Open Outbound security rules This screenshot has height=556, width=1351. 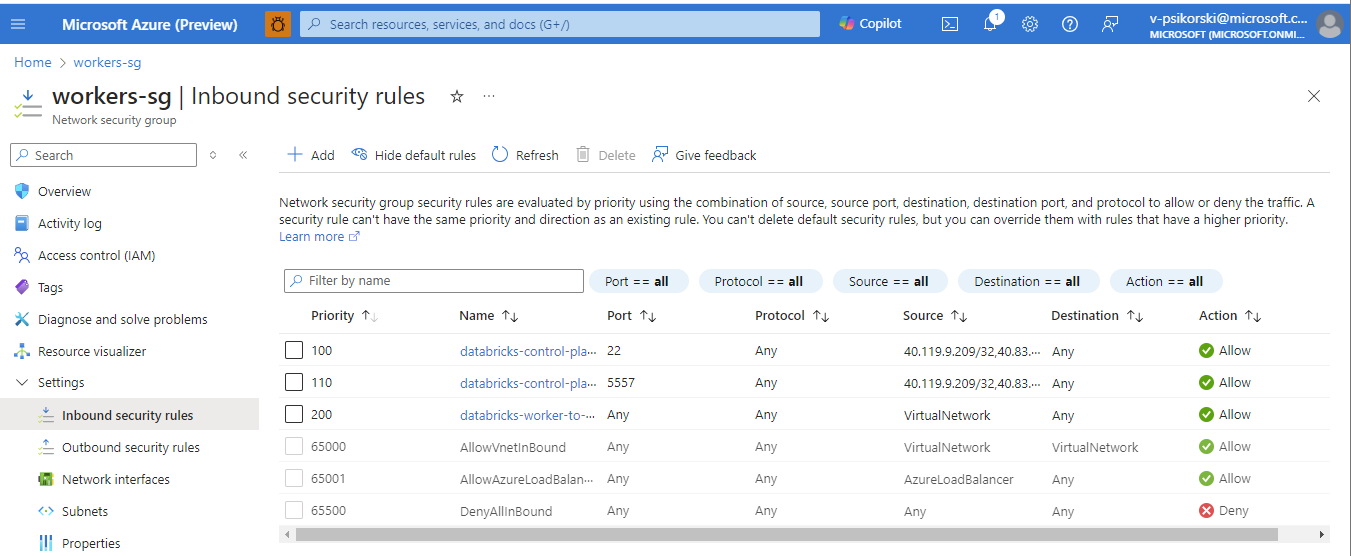(x=129, y=447)
